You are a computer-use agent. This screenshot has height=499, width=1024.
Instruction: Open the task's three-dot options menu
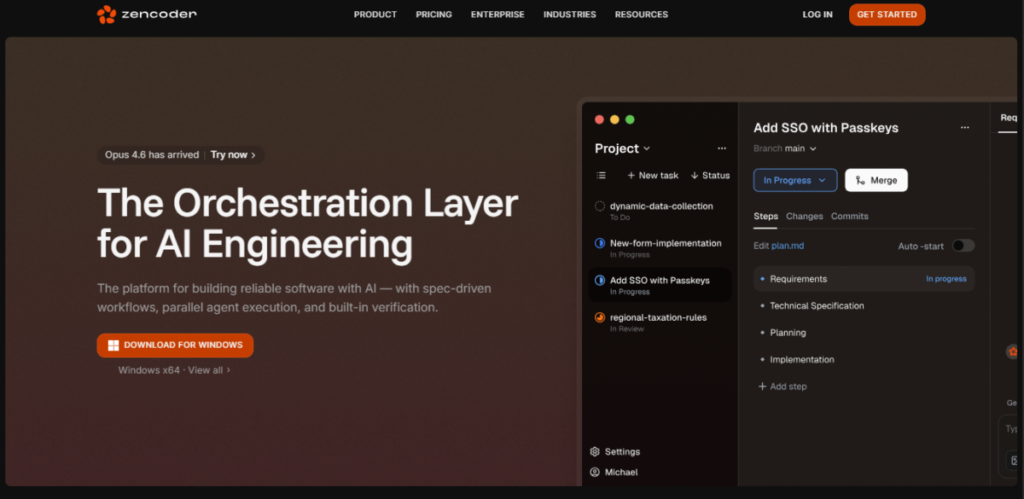[964, 128]
